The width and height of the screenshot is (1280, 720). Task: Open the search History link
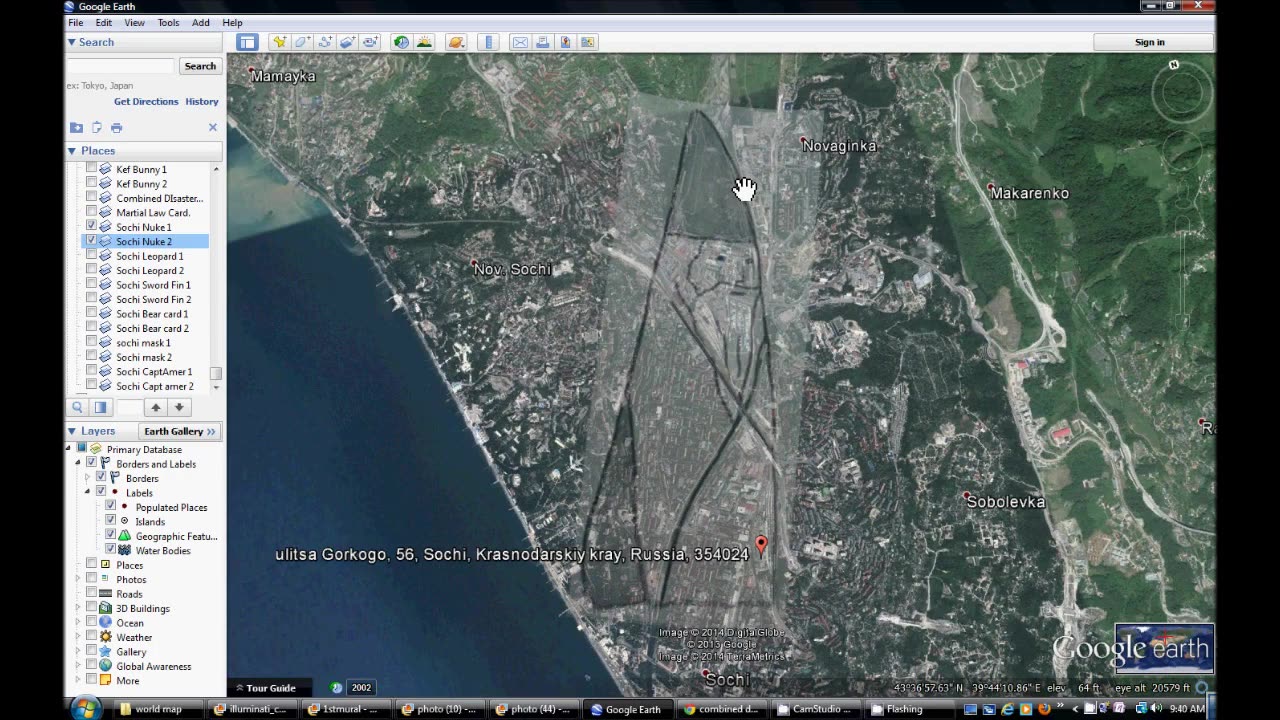pyautogui.click(x=201, y=101)
